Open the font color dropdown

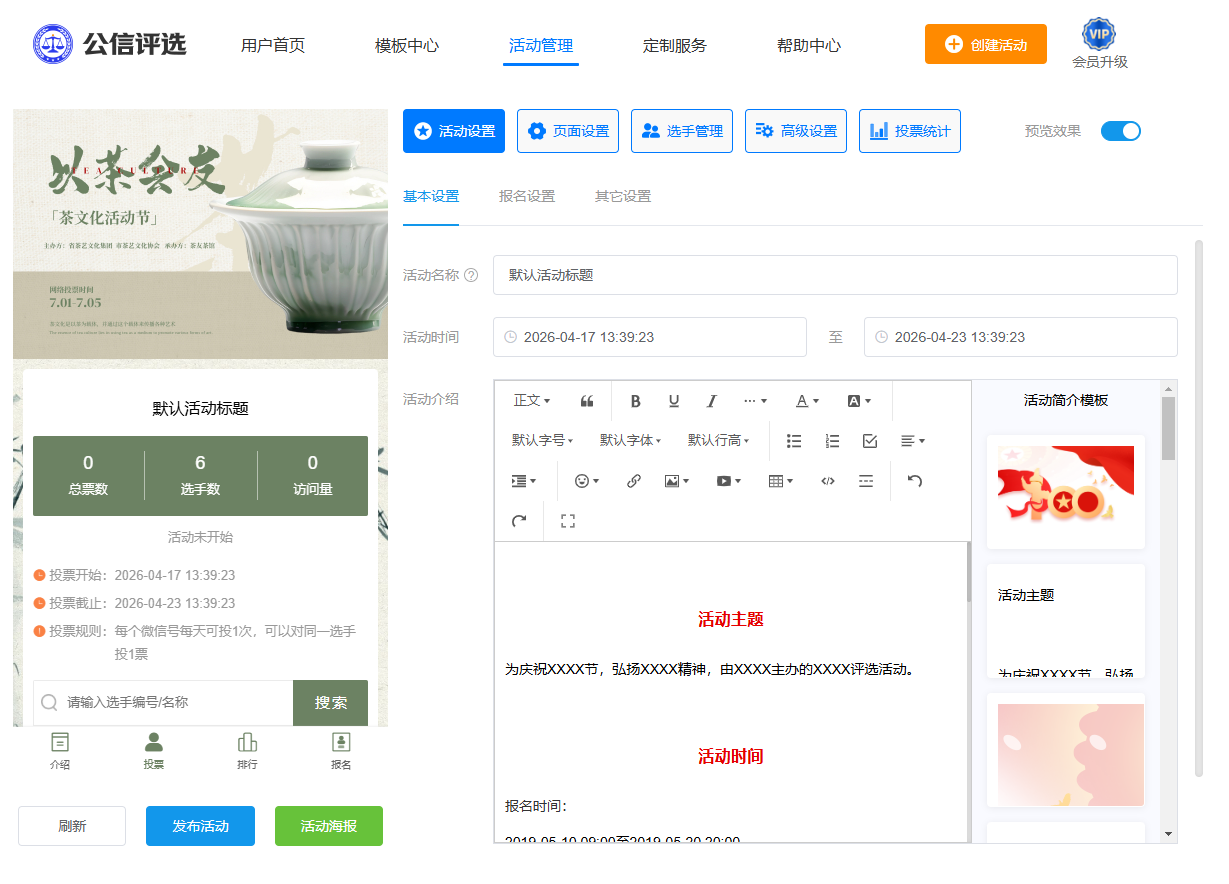tap(807, 401)
